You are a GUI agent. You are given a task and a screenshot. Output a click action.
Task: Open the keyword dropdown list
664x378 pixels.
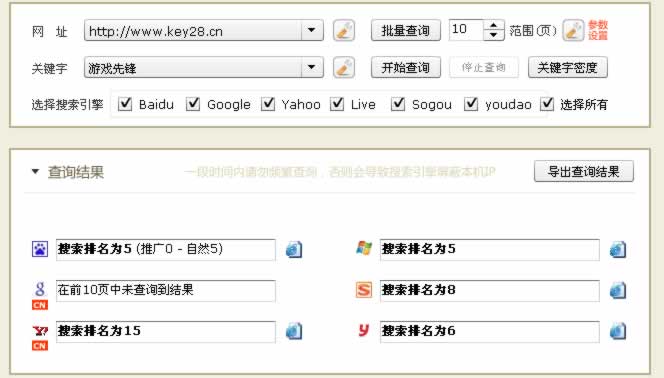[x=312, y=67]
